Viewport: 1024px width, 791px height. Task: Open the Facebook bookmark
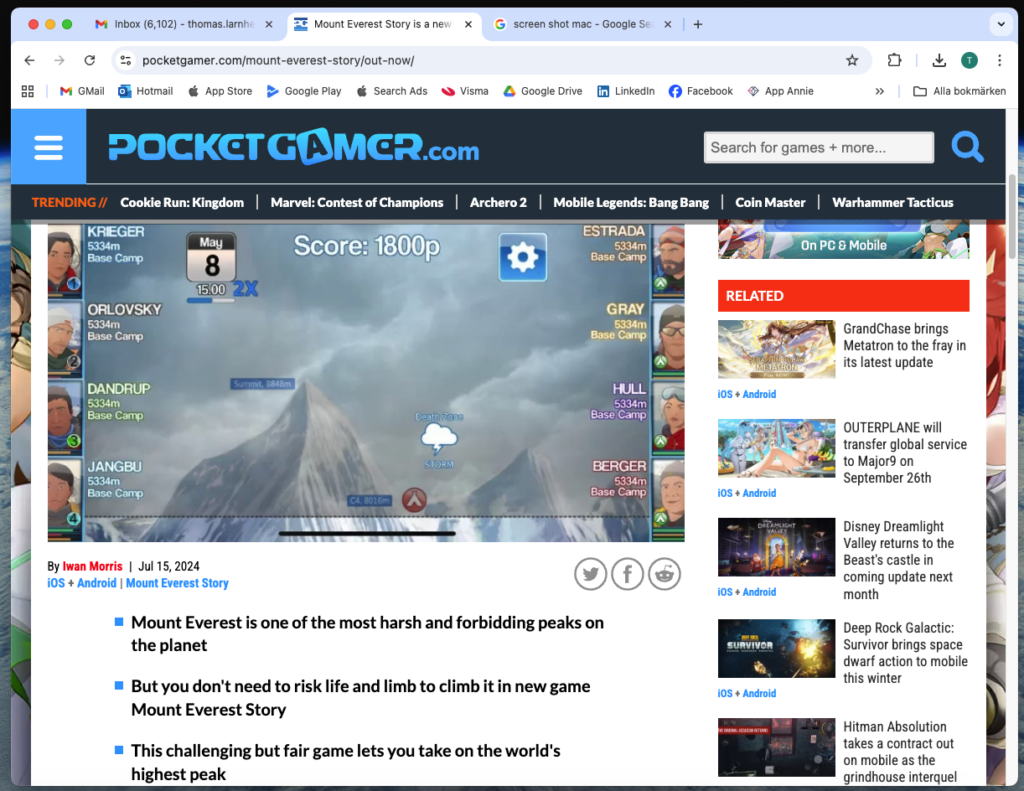pyautogui.click(x=701, y=91)
